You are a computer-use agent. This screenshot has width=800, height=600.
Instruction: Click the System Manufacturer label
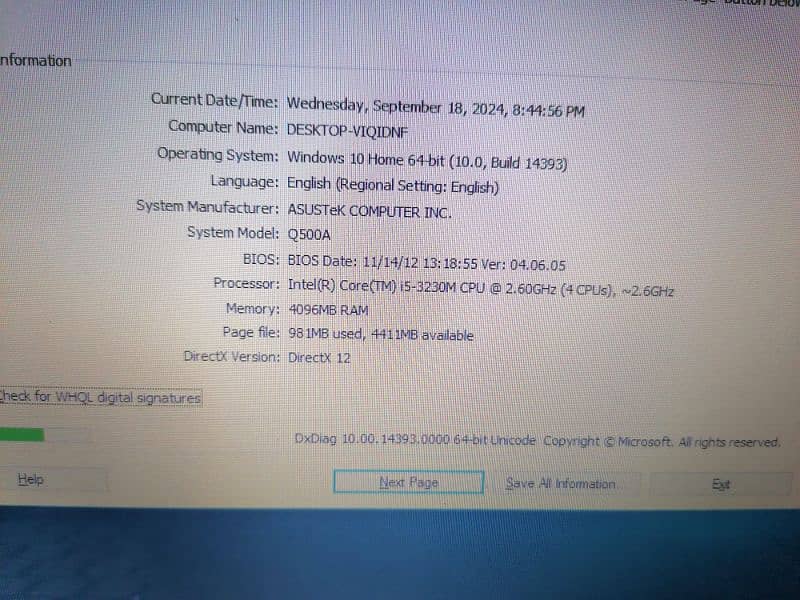coord(207,207)
